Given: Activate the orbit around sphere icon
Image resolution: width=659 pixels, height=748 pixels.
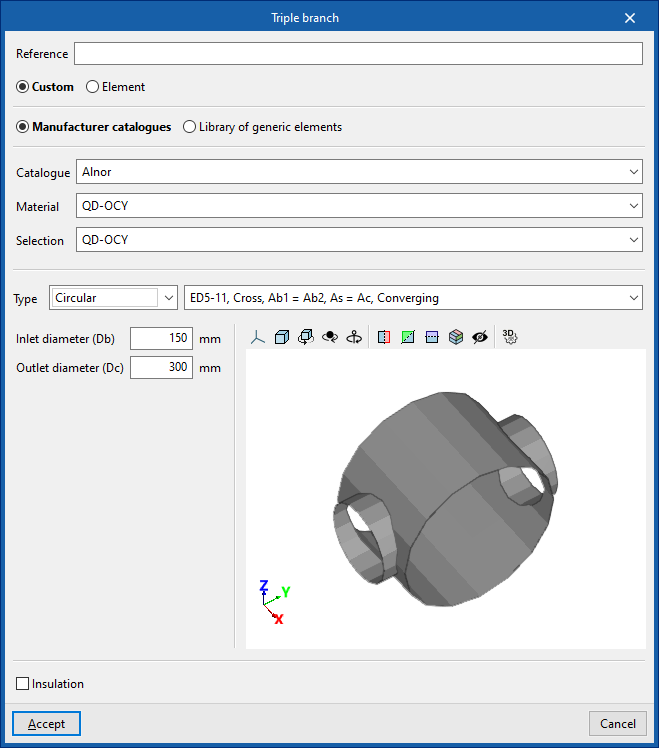Looking at the screenshot, I should pos(330,337).
